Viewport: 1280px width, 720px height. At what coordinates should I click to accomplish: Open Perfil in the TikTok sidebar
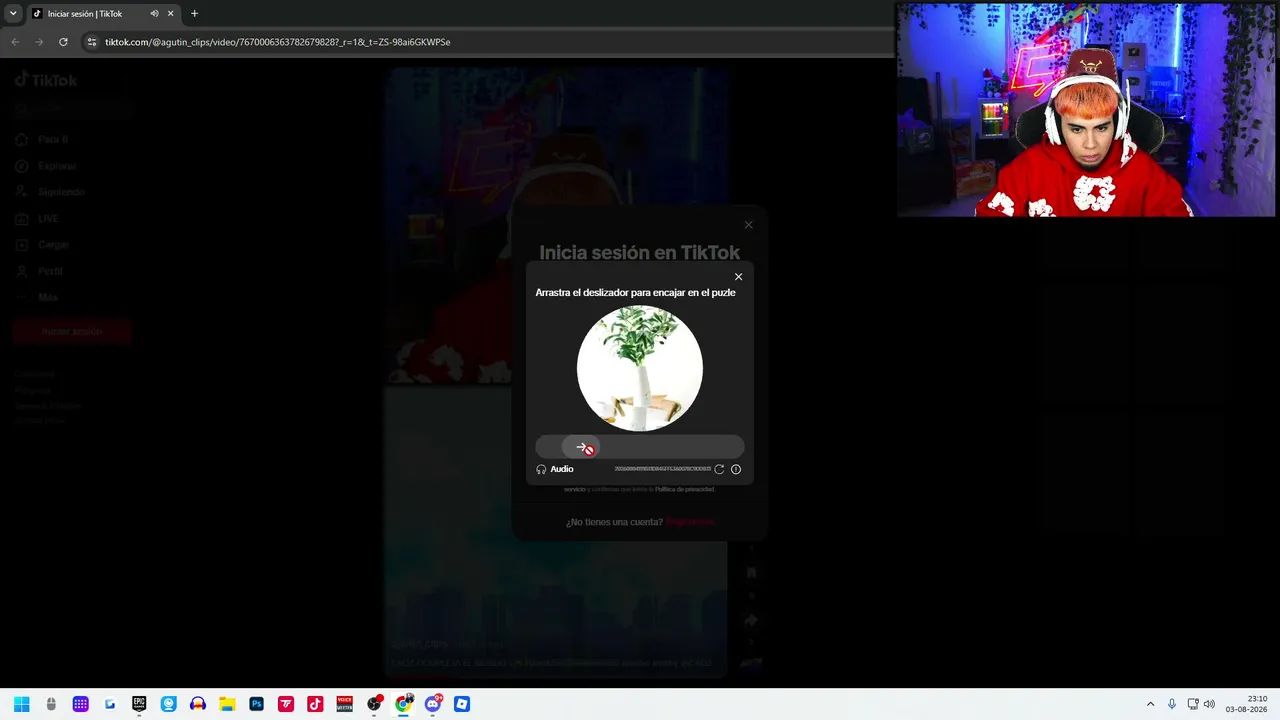coord(39,271)
